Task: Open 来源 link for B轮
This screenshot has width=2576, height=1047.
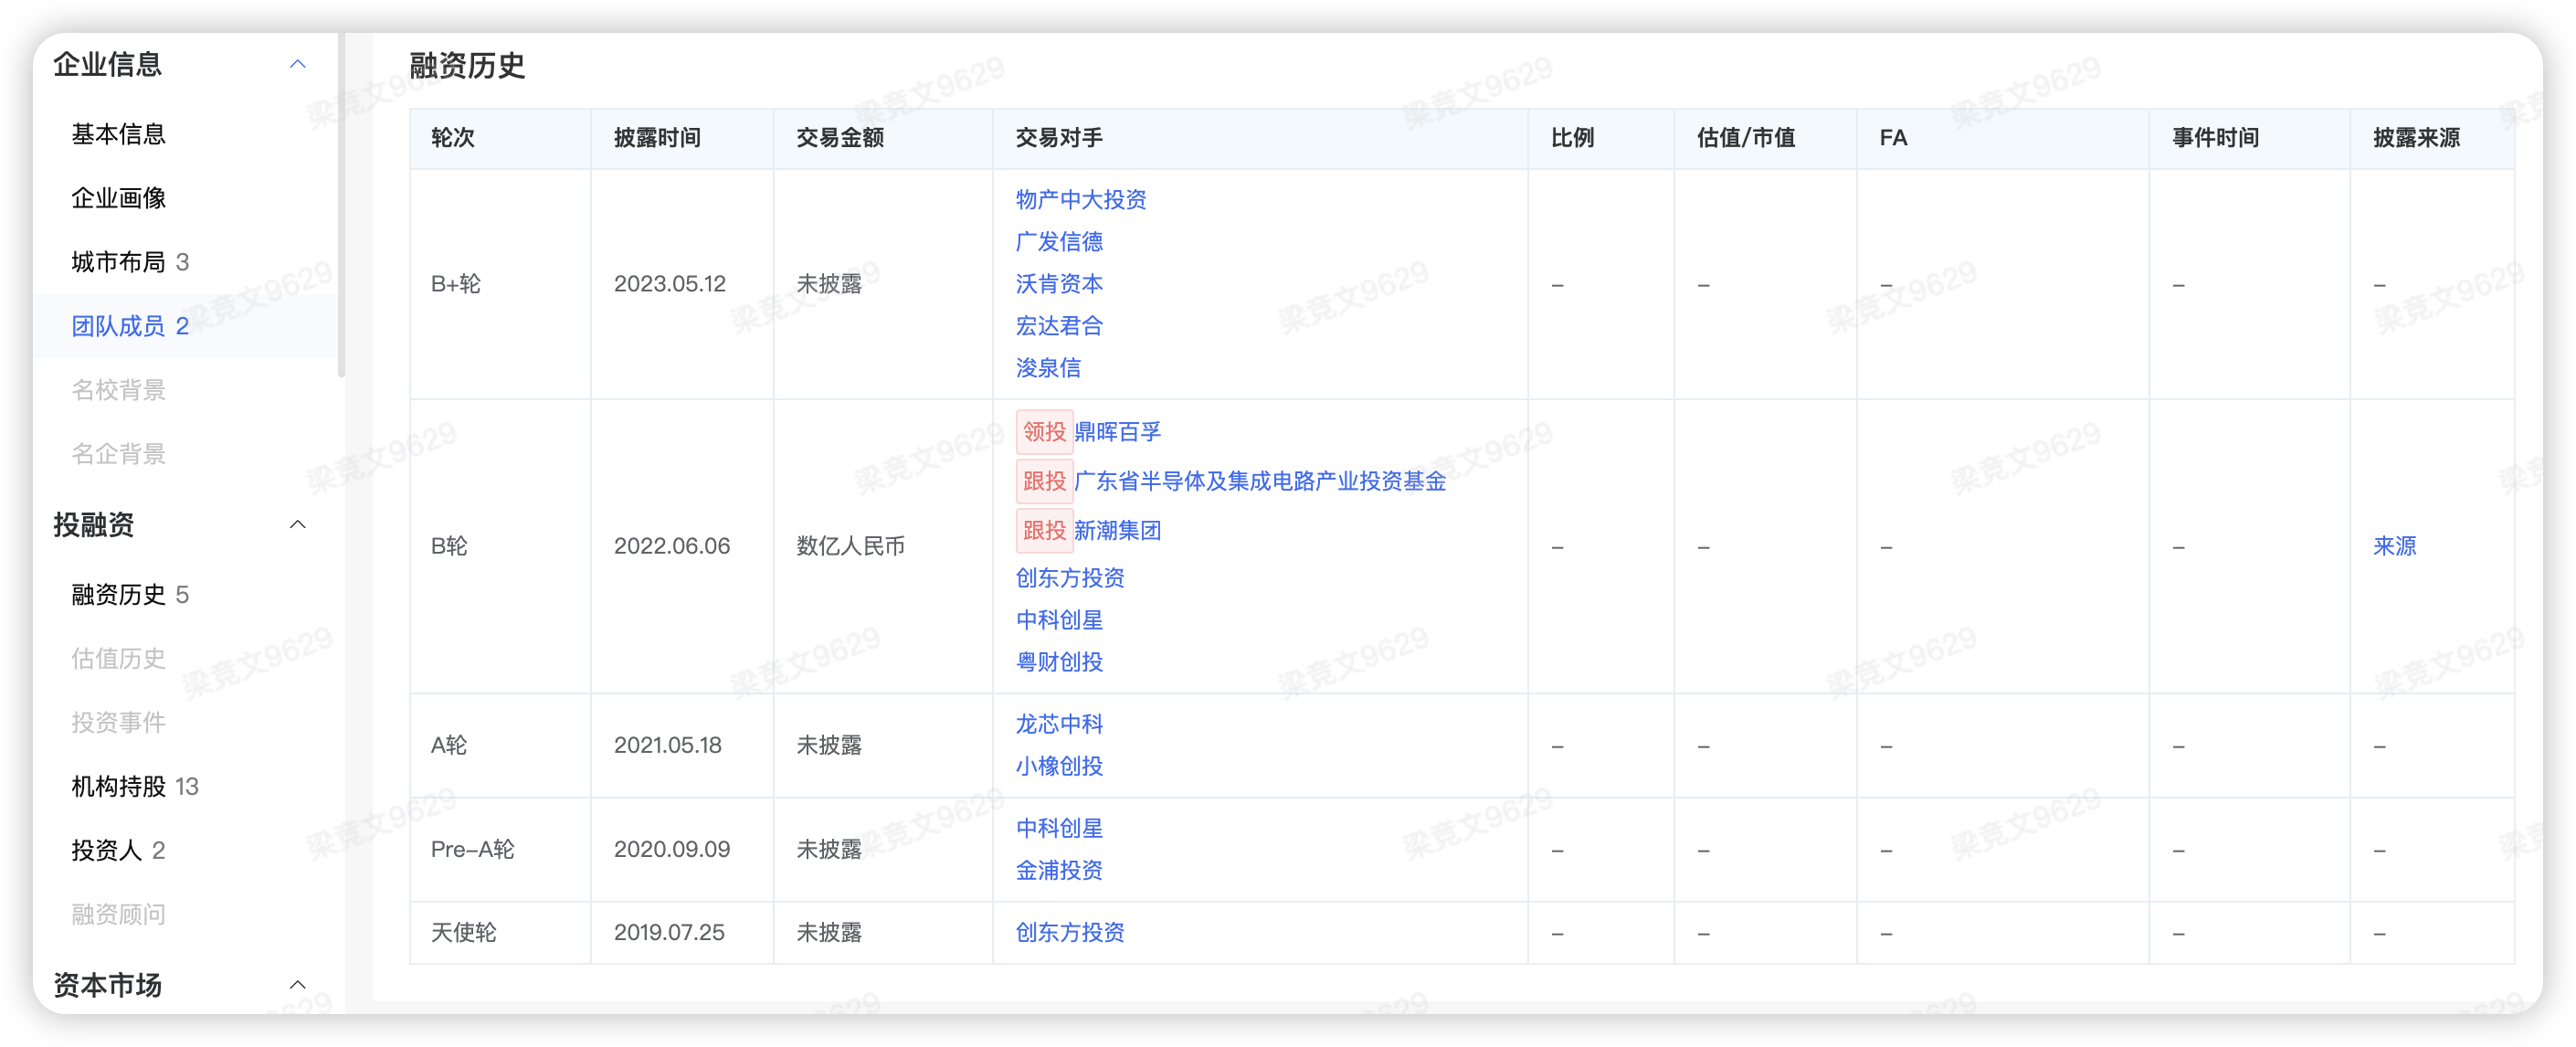Action: 2394,546
